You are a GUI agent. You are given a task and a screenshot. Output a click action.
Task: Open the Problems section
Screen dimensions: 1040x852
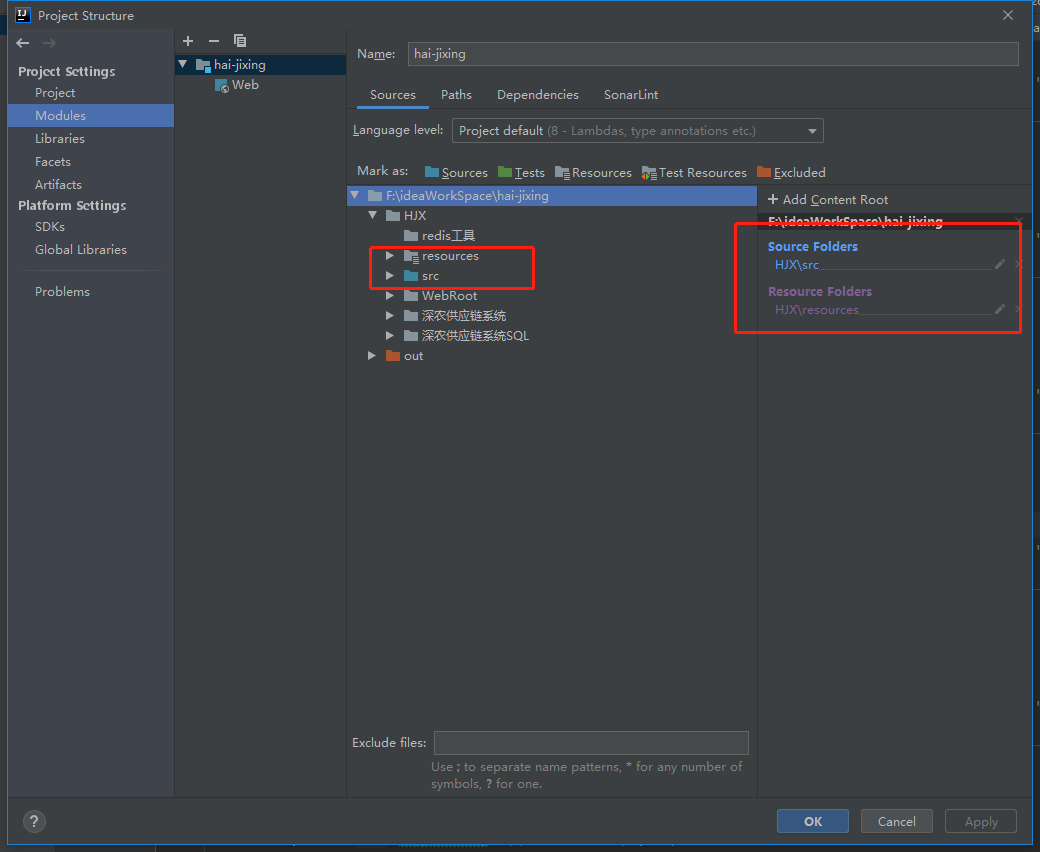click(62, 292)
